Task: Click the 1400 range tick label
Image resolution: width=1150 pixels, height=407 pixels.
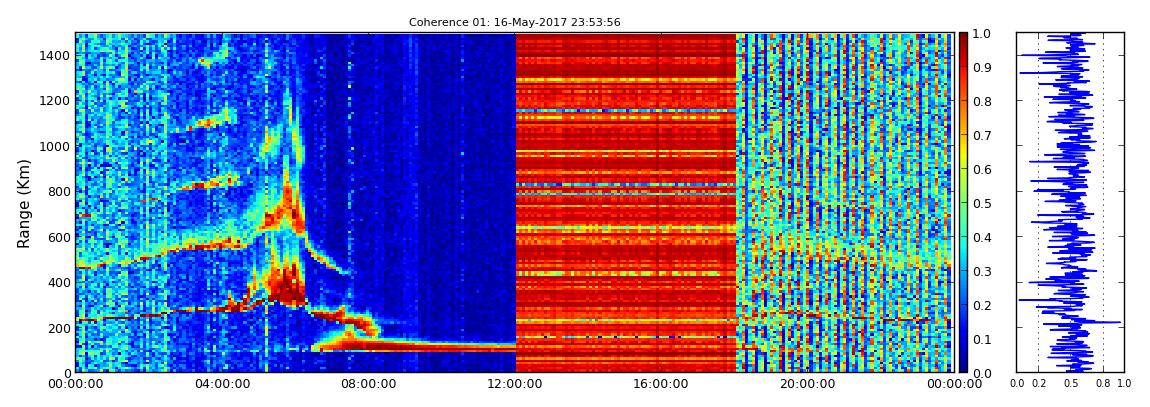Action: pyautogui.click(x=55, y=55)
